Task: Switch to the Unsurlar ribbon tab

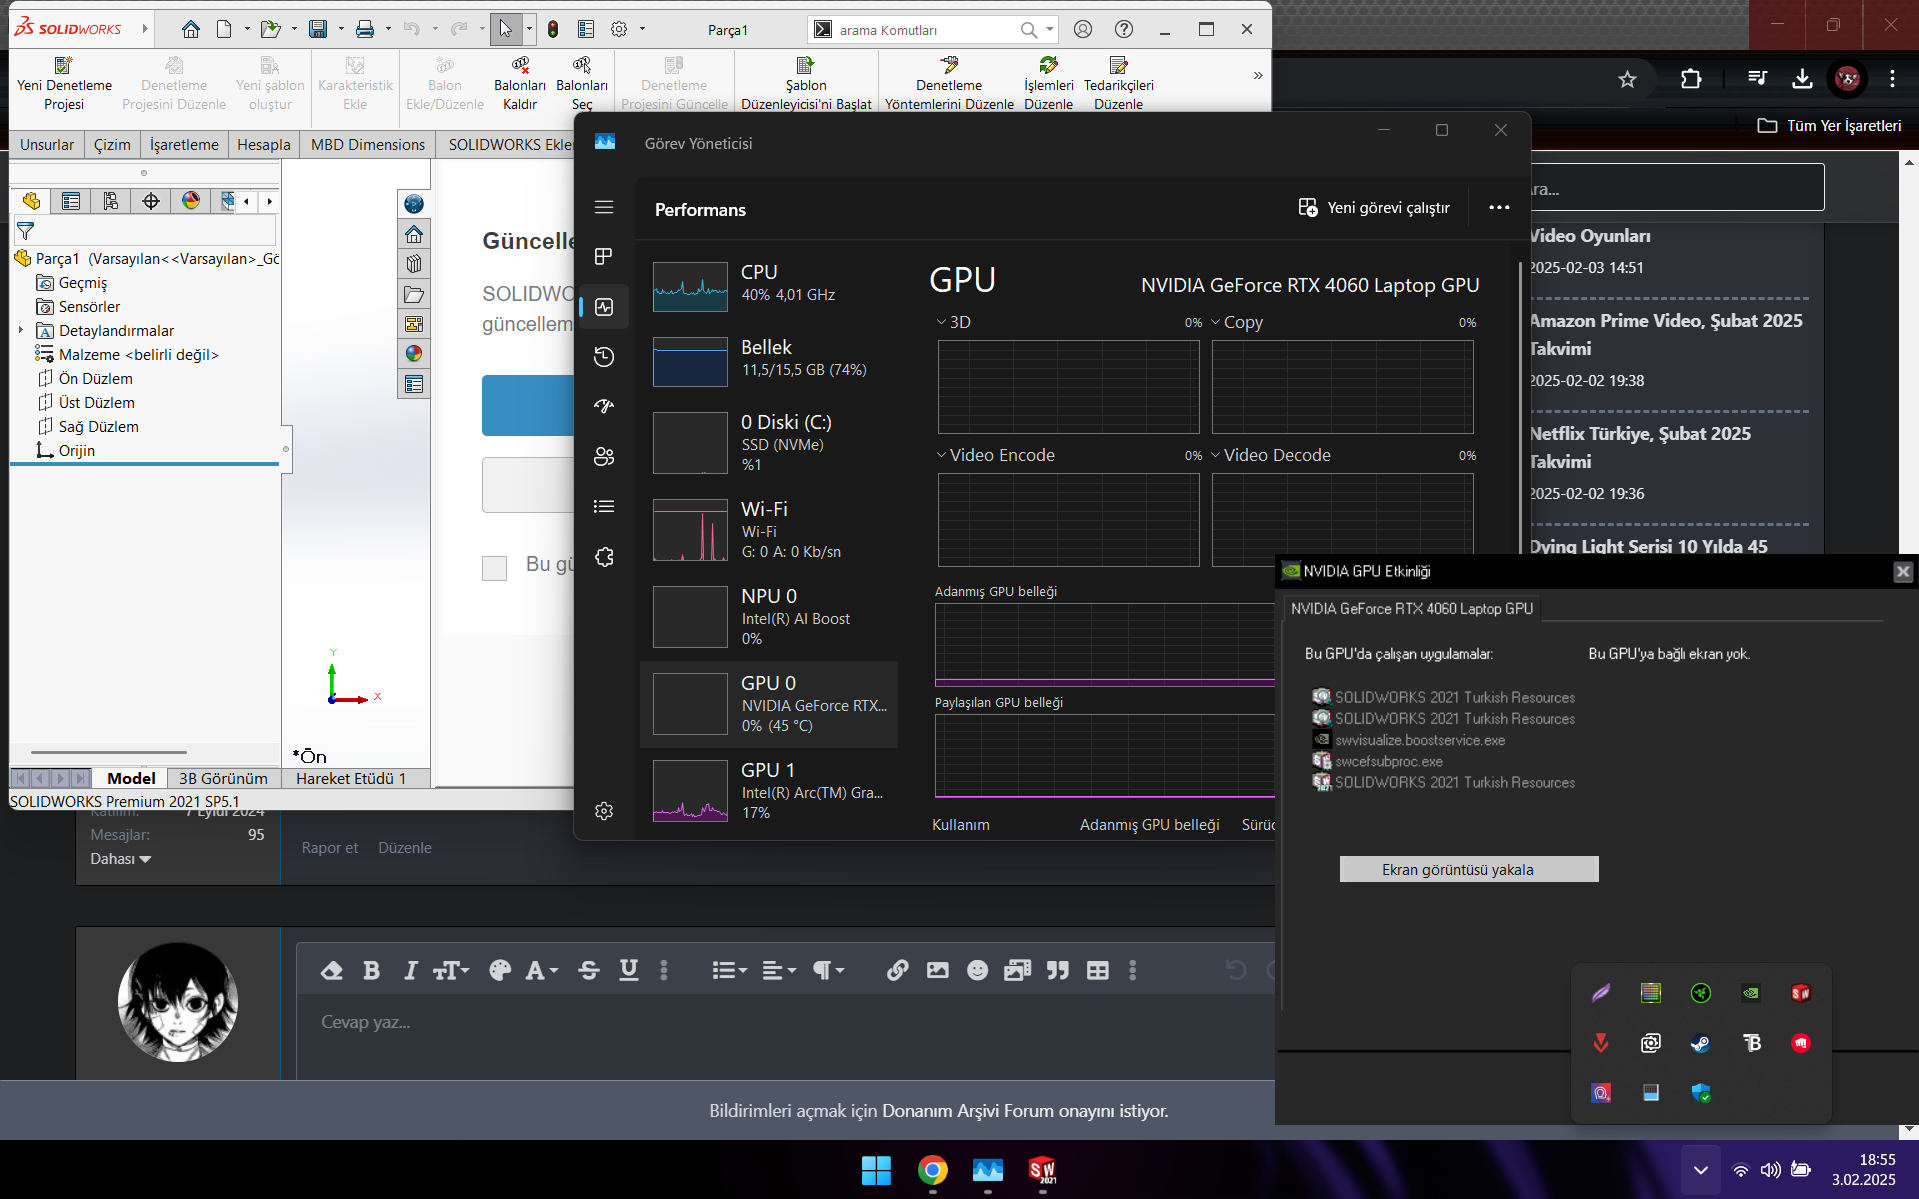Action: tap(47, 144)
